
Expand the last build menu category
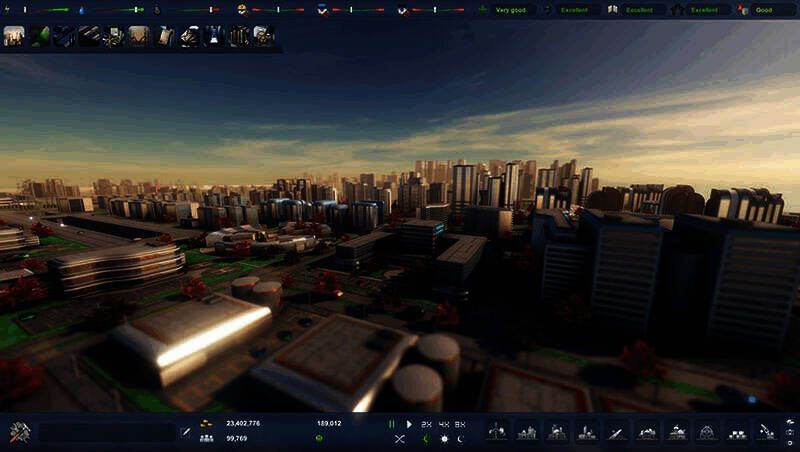[767, 431]
